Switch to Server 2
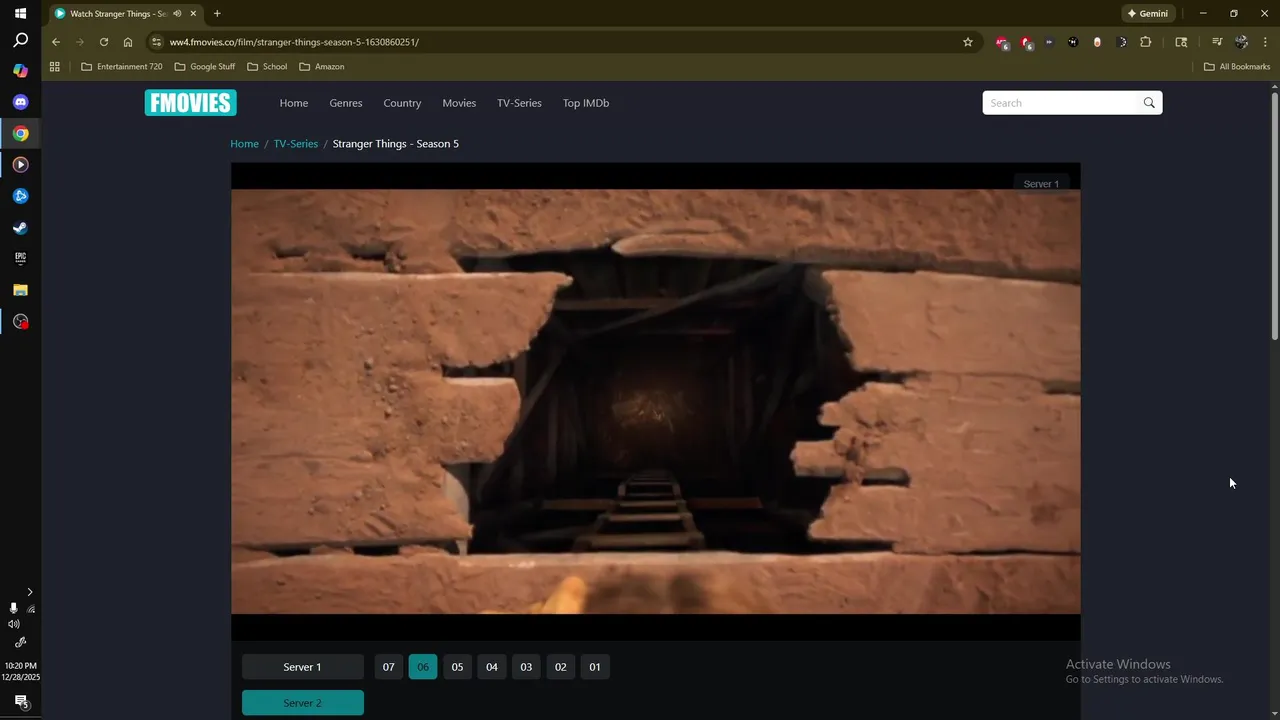The height and width of the screenshot is (720, 1280). [x=303, y=703]
